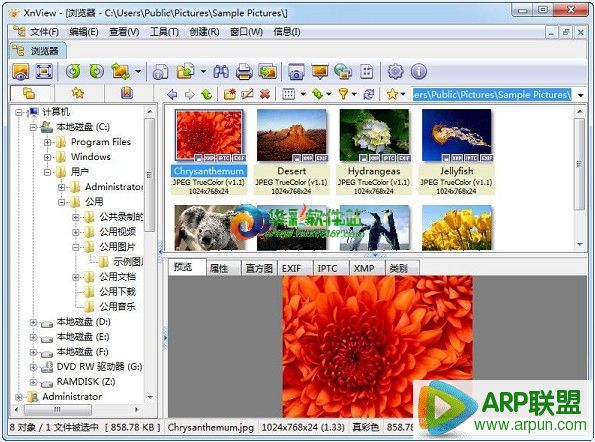
Task: Rotate image counter-clockwise
Action: click(73, 71)
